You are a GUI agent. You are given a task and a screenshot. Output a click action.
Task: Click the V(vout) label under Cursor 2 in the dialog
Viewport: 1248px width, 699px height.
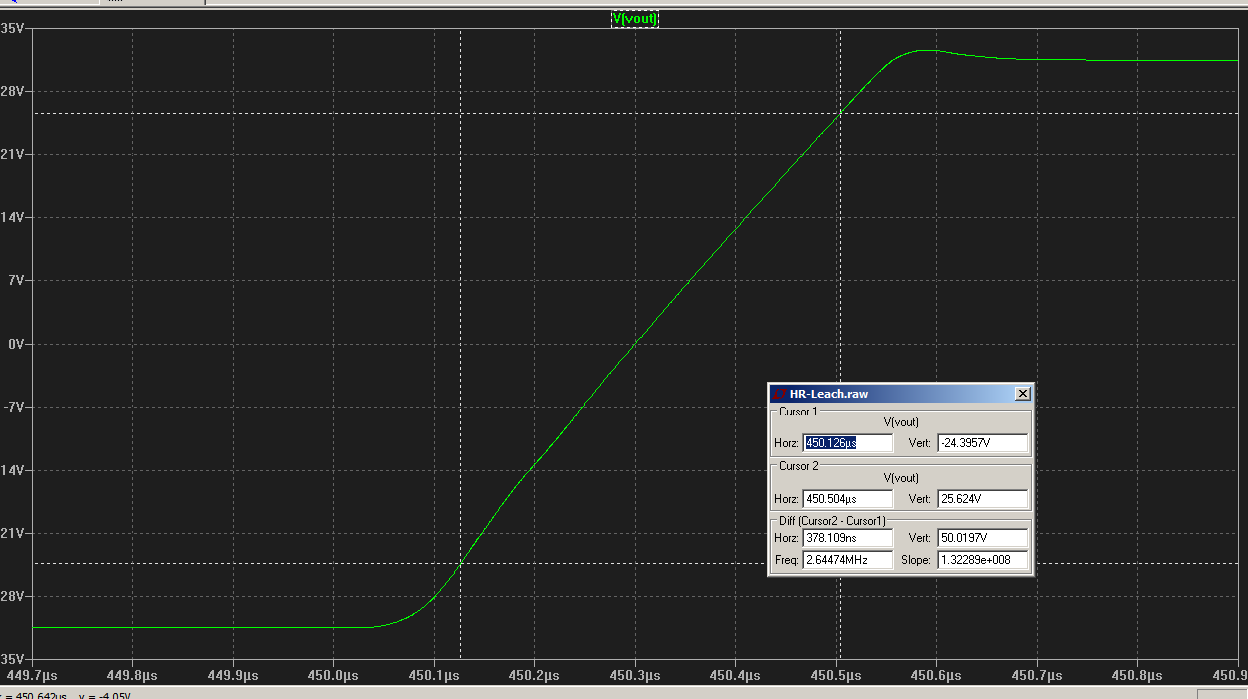pos(902,478)
